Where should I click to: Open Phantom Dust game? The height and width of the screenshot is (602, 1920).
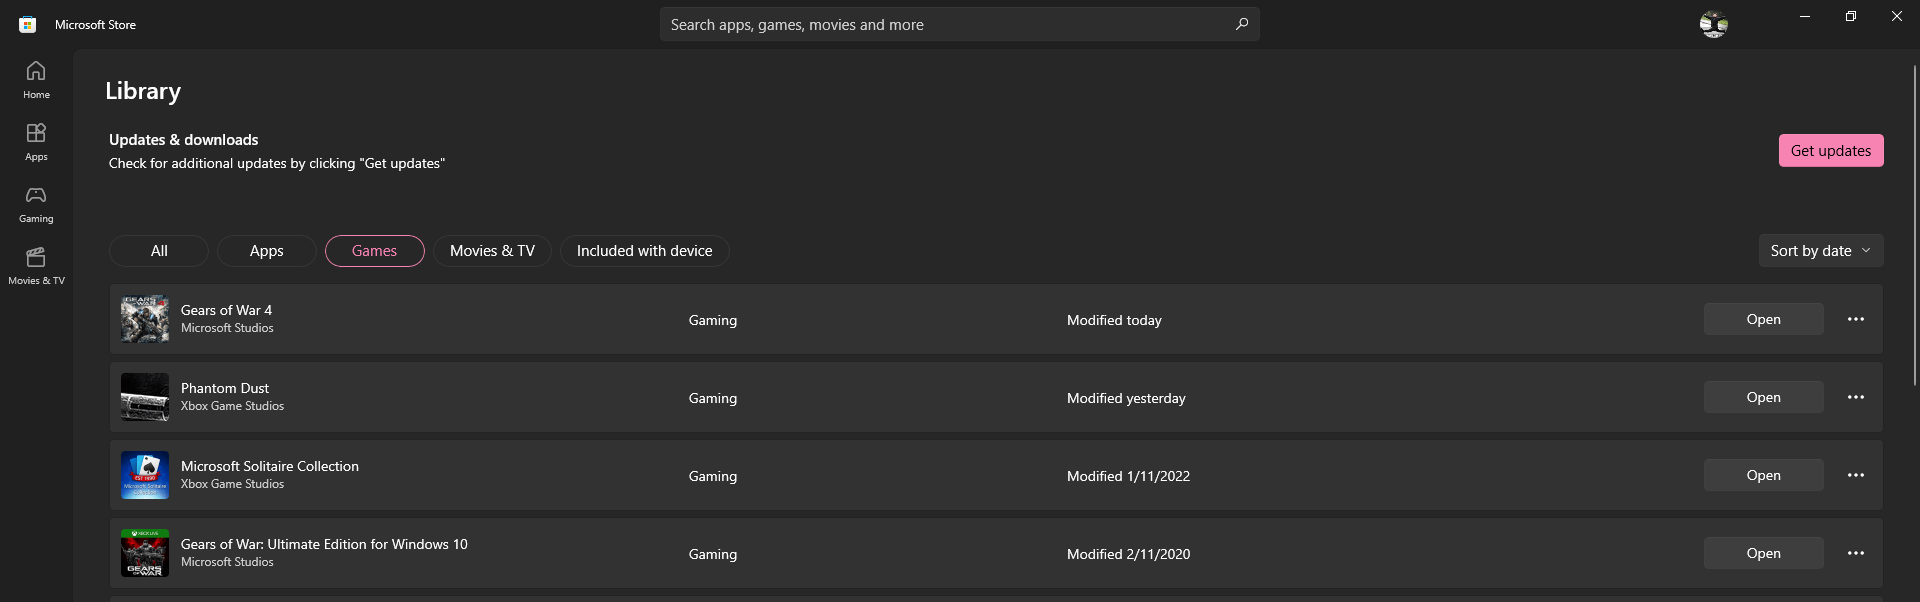(x=1763, y=397)
